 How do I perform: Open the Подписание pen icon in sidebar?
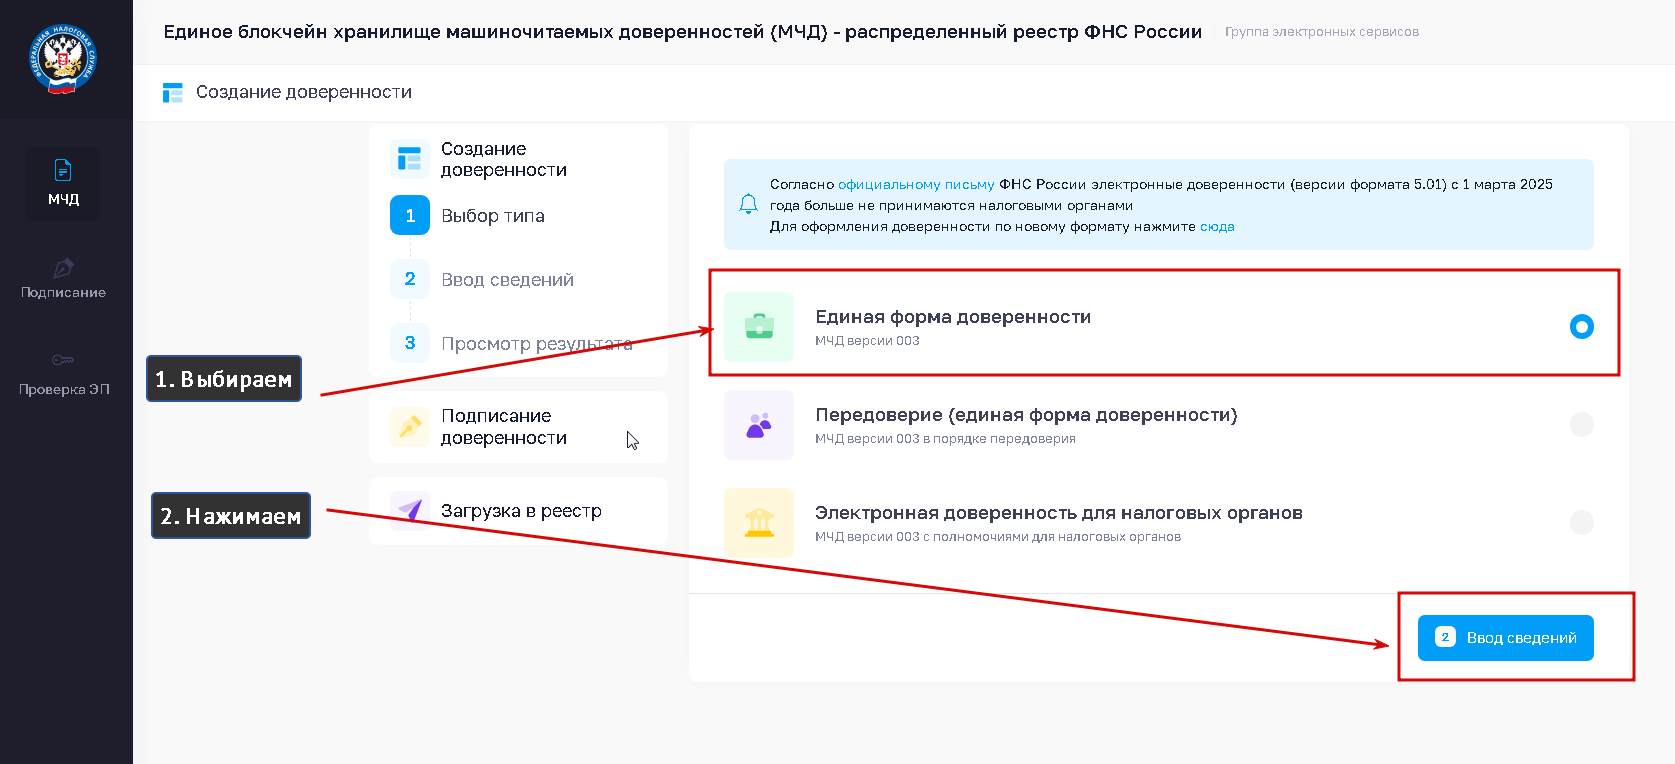pos(63,268)
